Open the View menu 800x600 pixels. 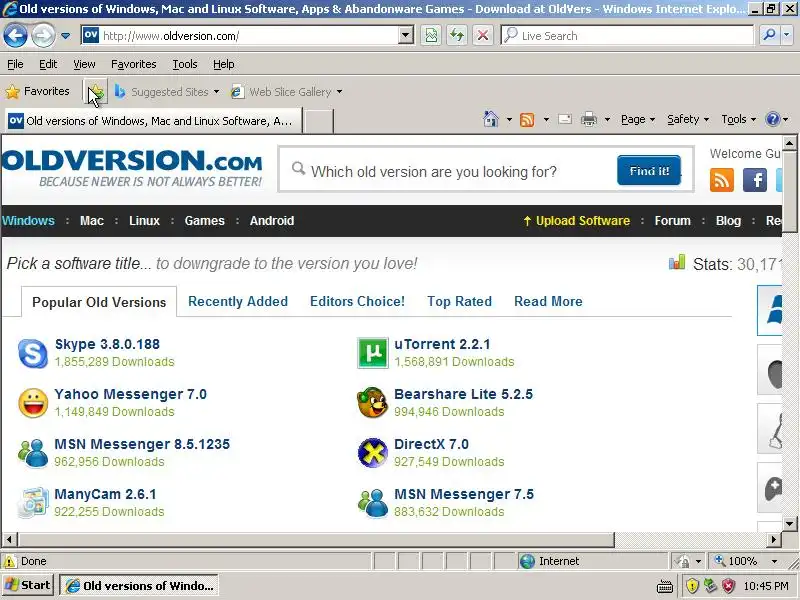tap(84, 64)
